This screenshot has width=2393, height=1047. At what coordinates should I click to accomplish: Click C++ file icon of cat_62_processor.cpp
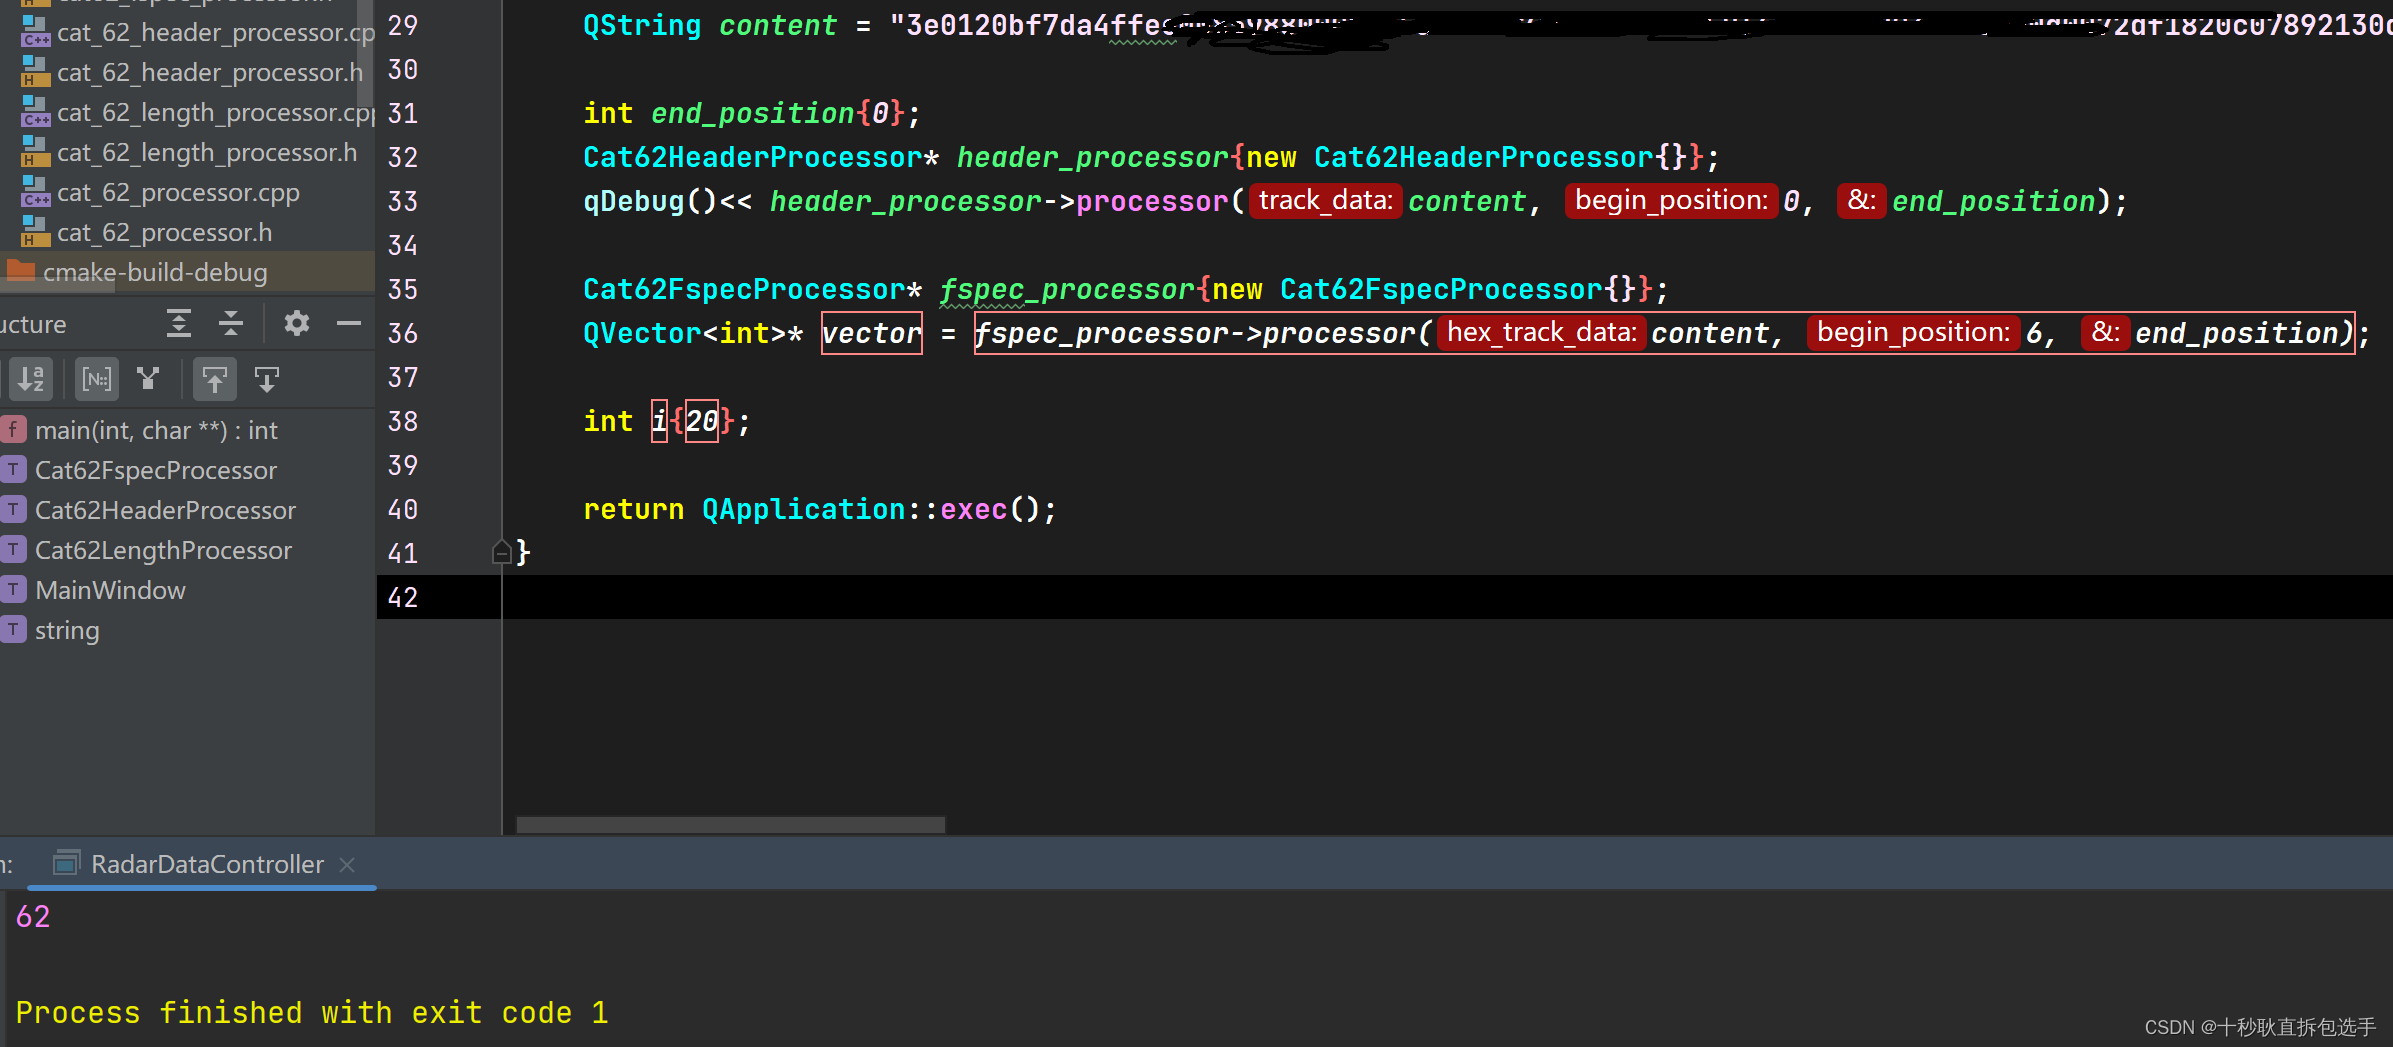pos(35,191)
